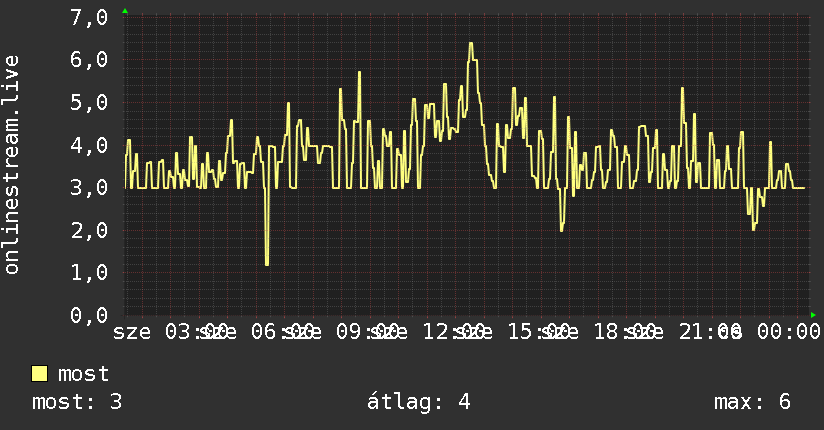Click the 'most: 3' current value text
824x430 pixels.
point(77,402)
